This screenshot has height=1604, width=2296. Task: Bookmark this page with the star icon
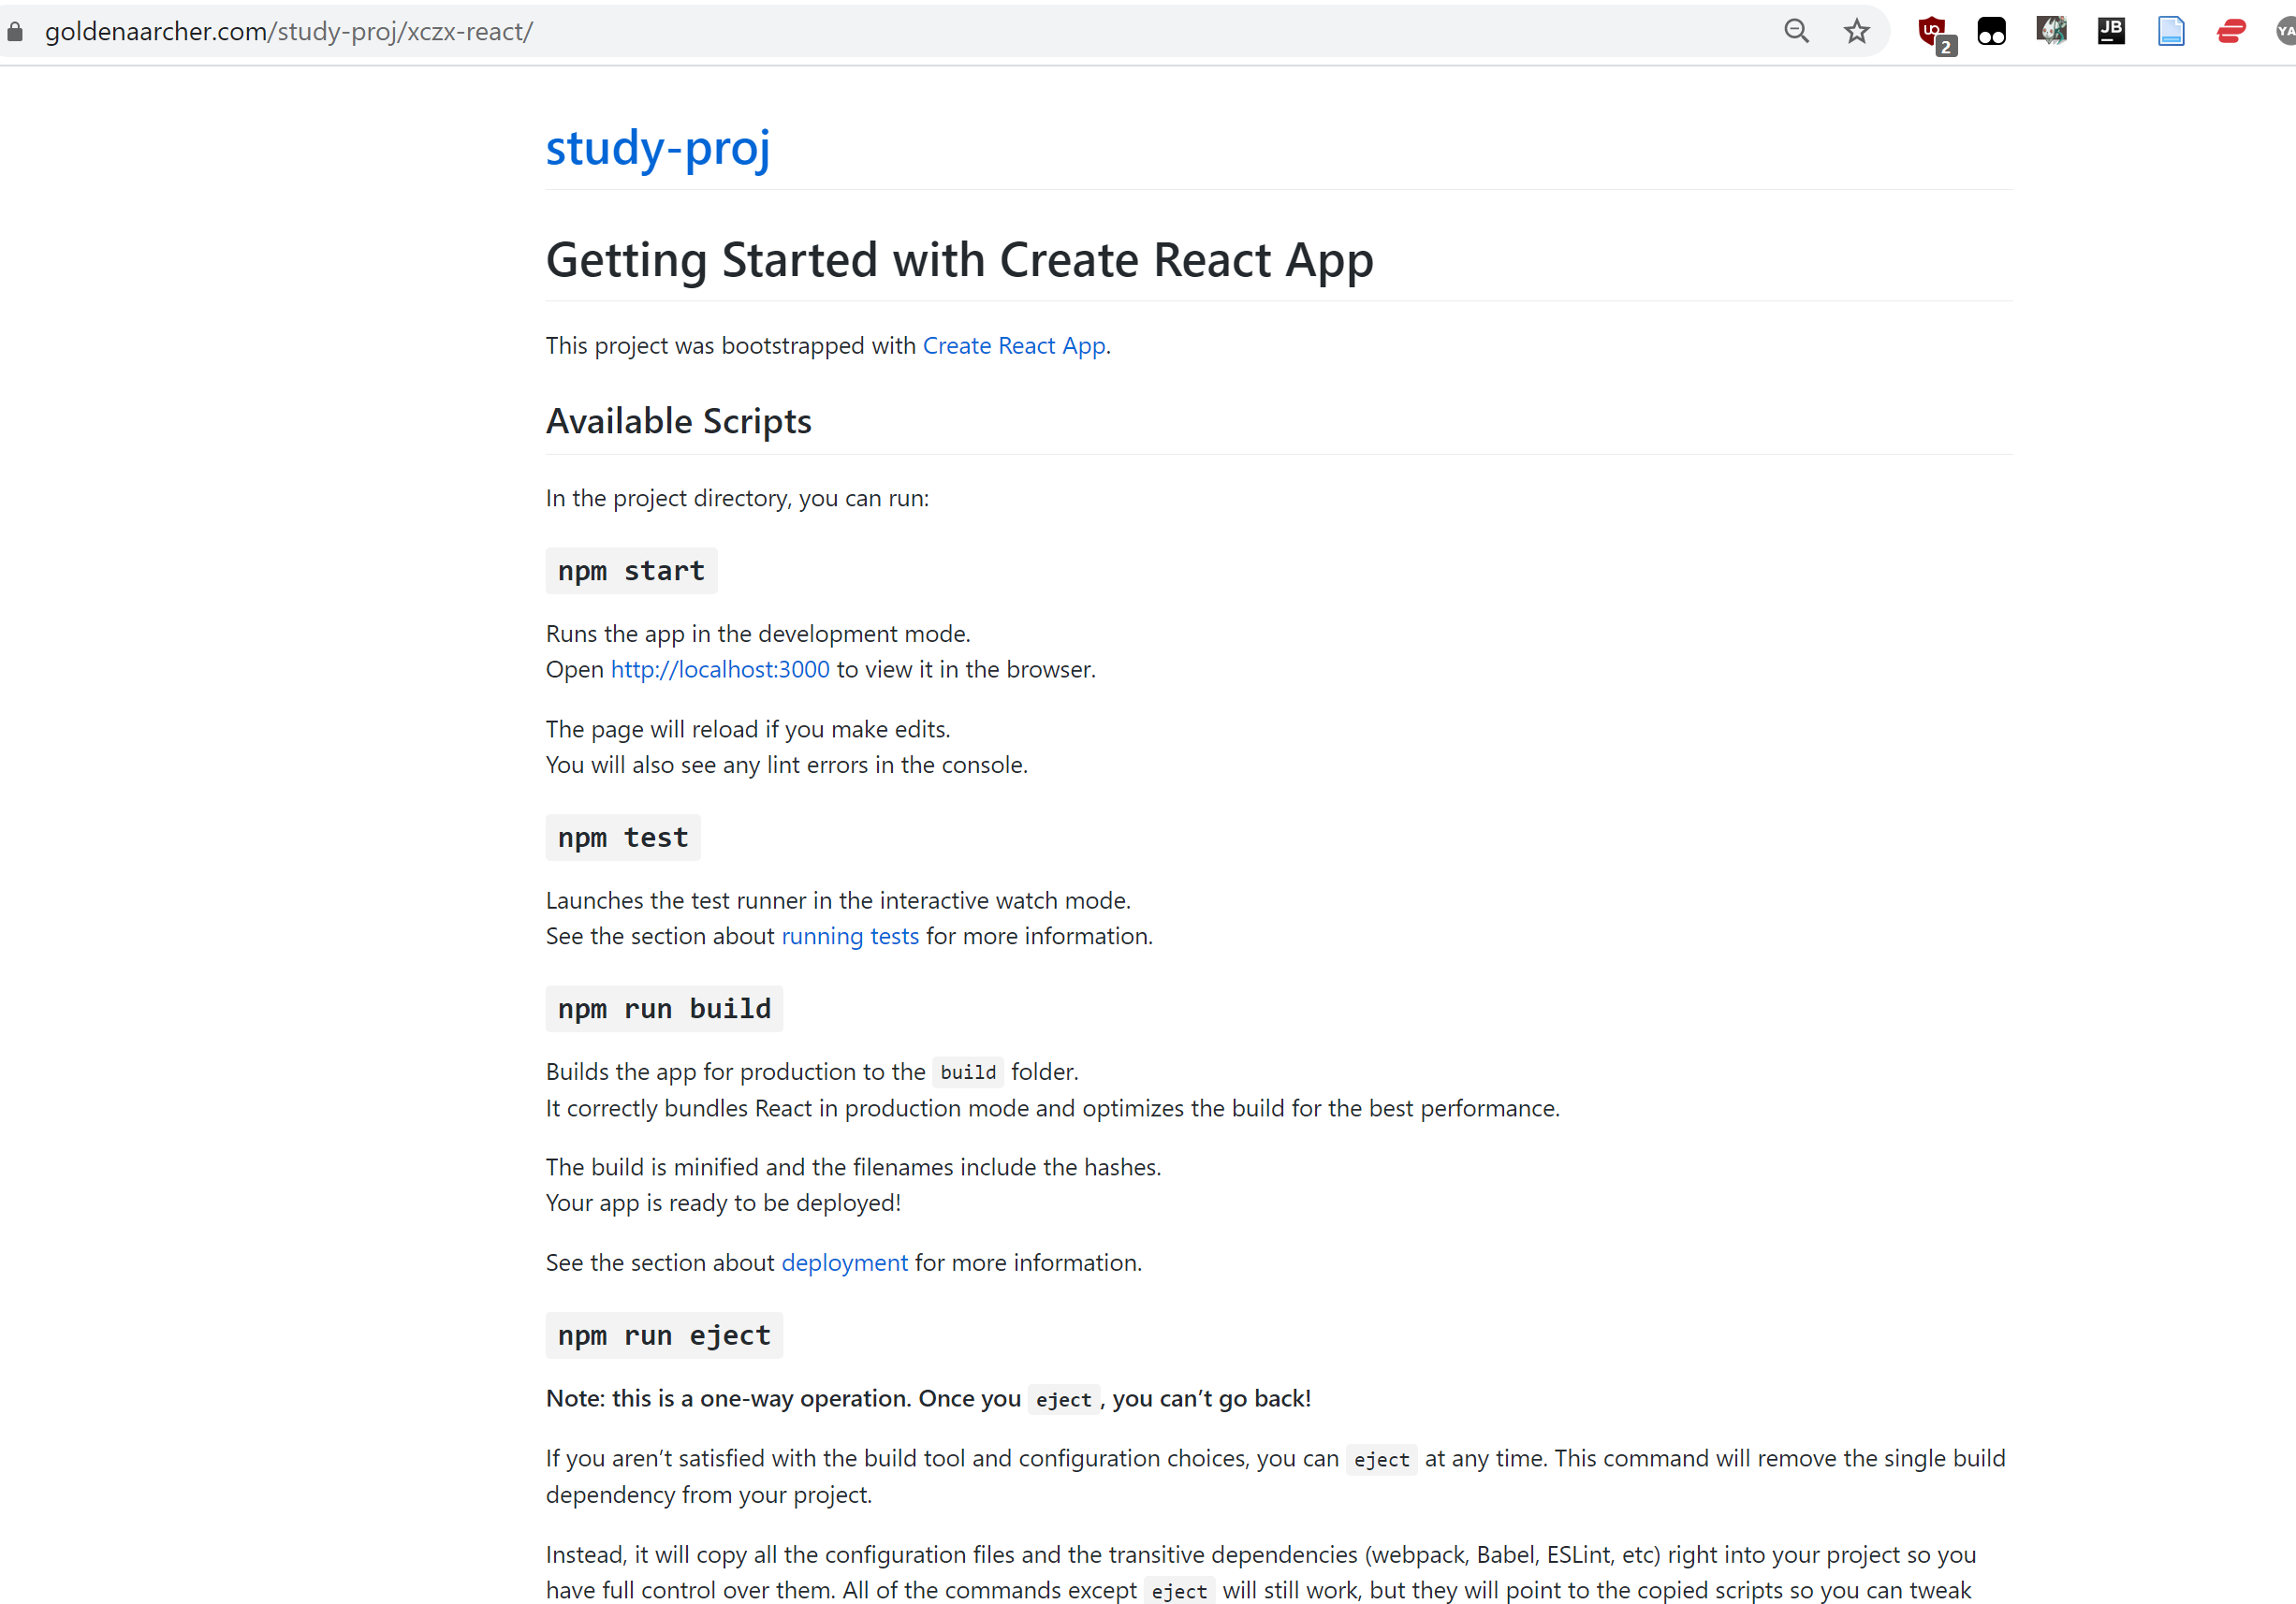click(1856, 32)
